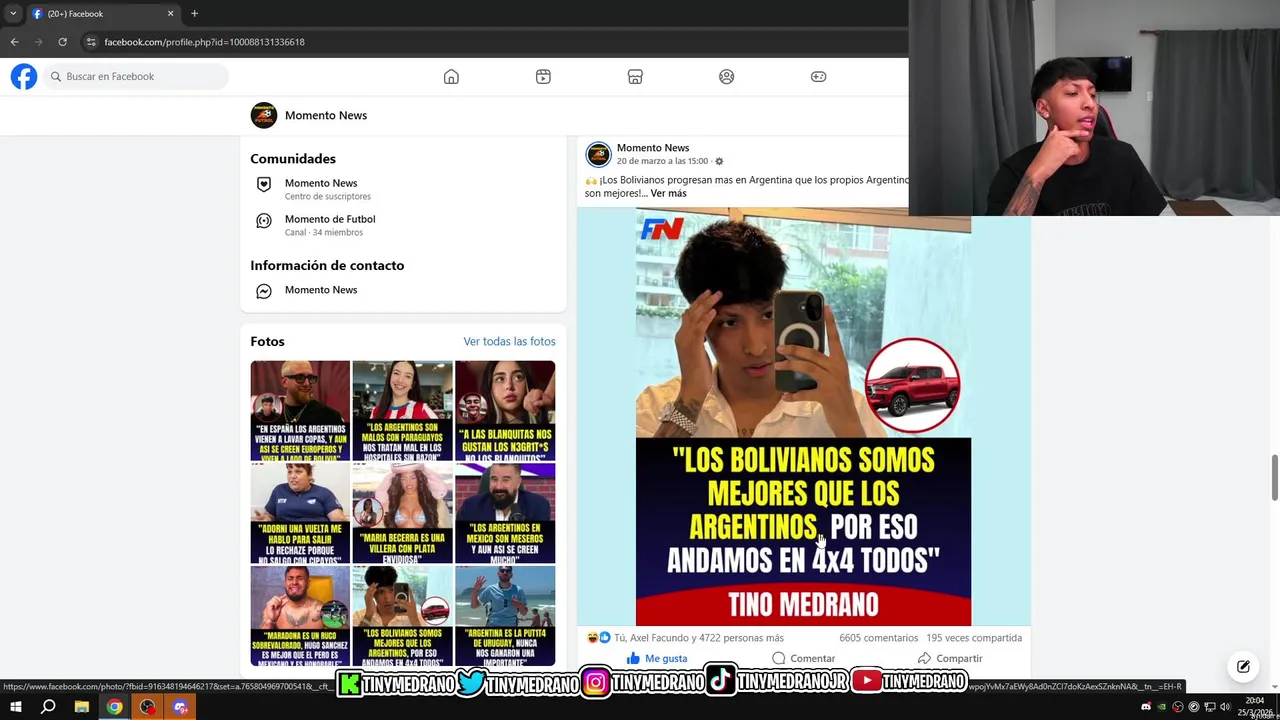This screenshot has height=720, width=1280.
Task: Click the site info icon in address bar
Action: point(91,42)
